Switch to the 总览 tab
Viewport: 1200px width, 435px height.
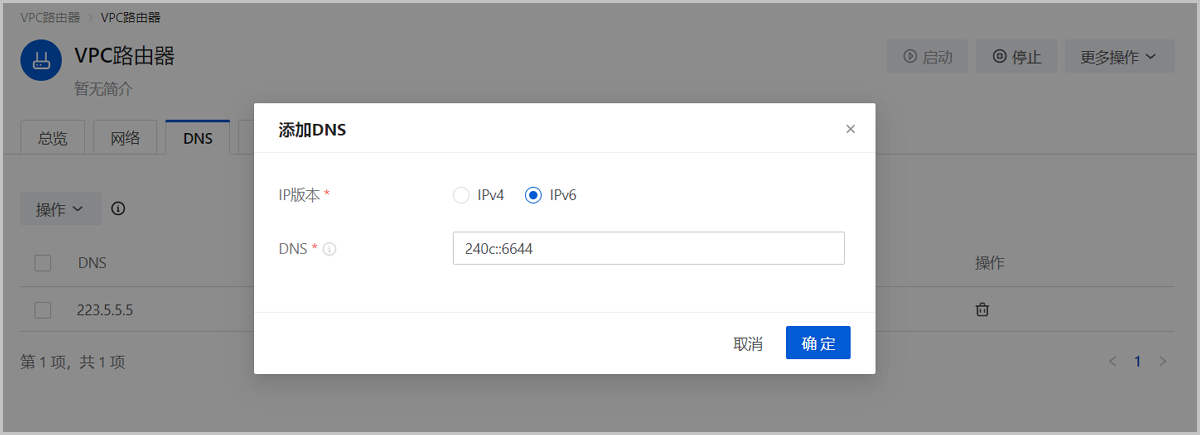(53, 138)
